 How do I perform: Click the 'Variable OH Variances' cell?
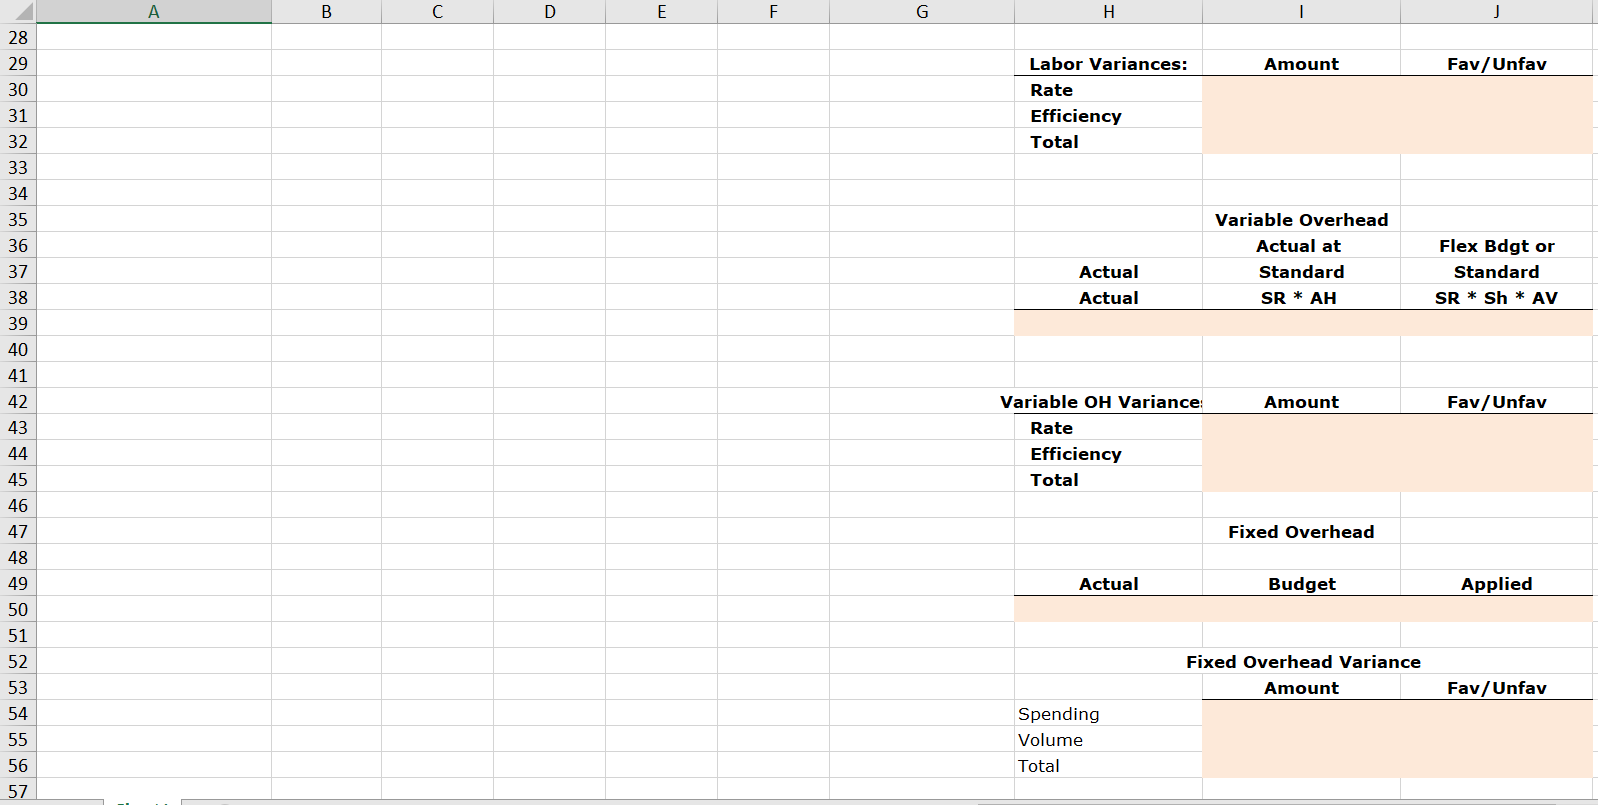[1108, 402]
